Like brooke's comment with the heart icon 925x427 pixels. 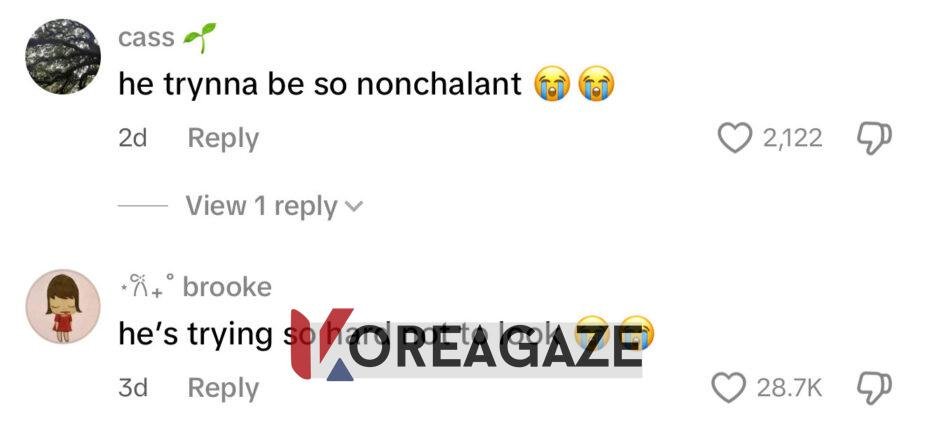click(729, 388)
